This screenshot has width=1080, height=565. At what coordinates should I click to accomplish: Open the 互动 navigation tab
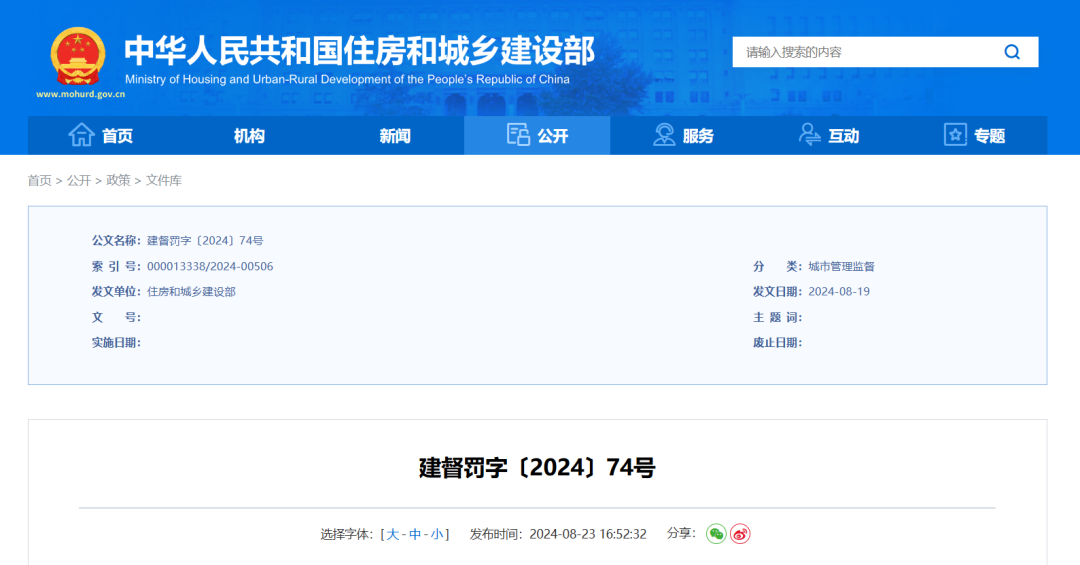(x=829, y=135)
